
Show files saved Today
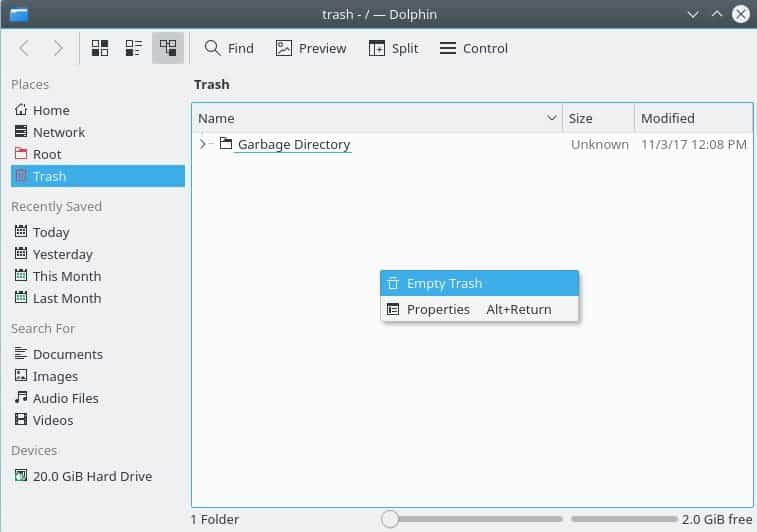(98, 232)
